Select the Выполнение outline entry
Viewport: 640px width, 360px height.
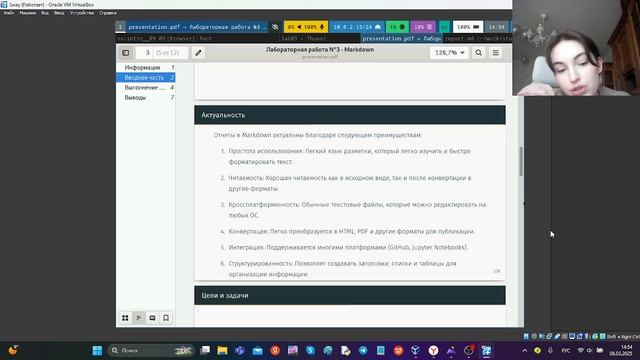pos(146,87)
